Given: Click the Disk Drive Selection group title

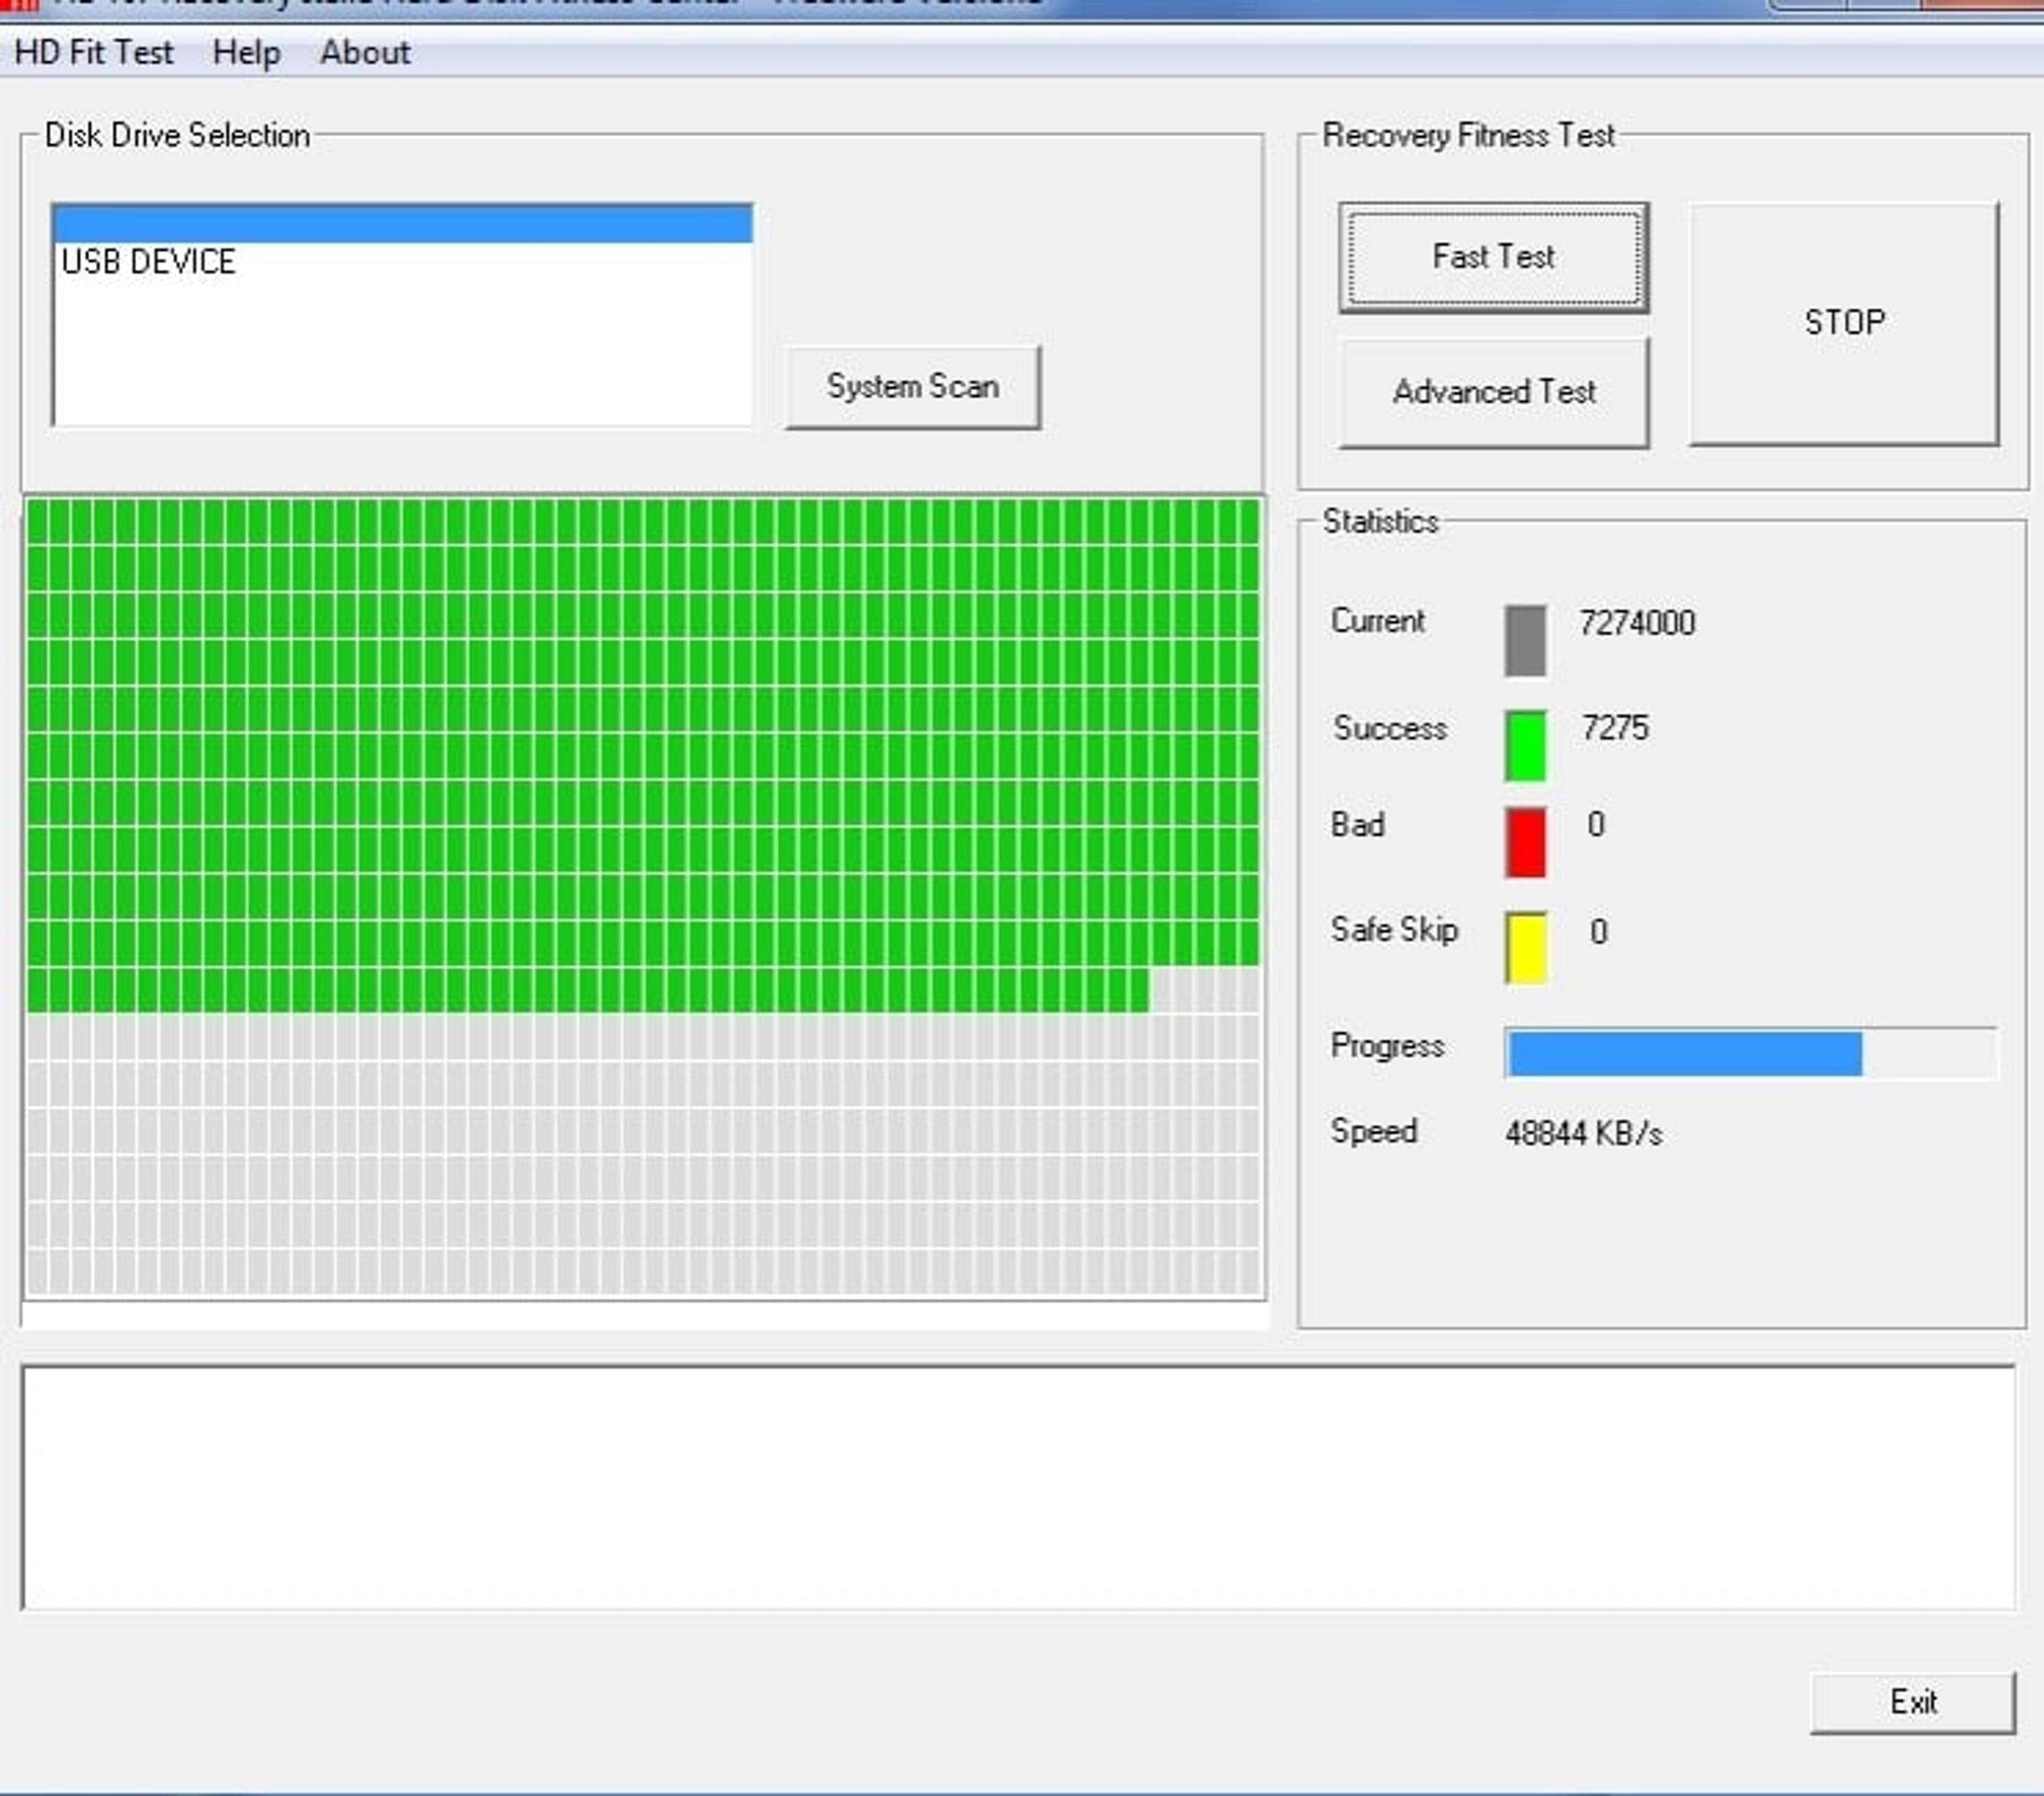Looking at the screenshot, I should coord(177,135).
